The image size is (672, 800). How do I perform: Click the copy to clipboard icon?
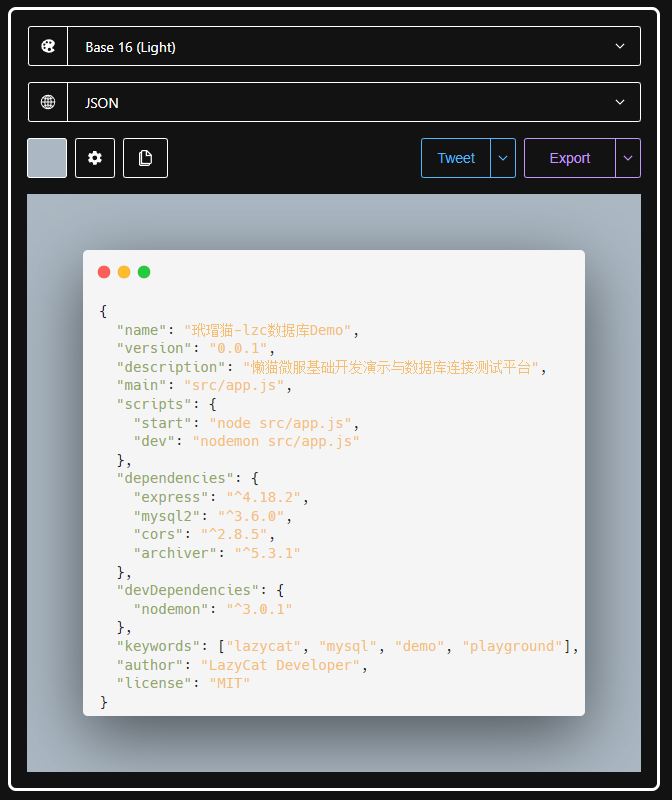click(145, 158)
